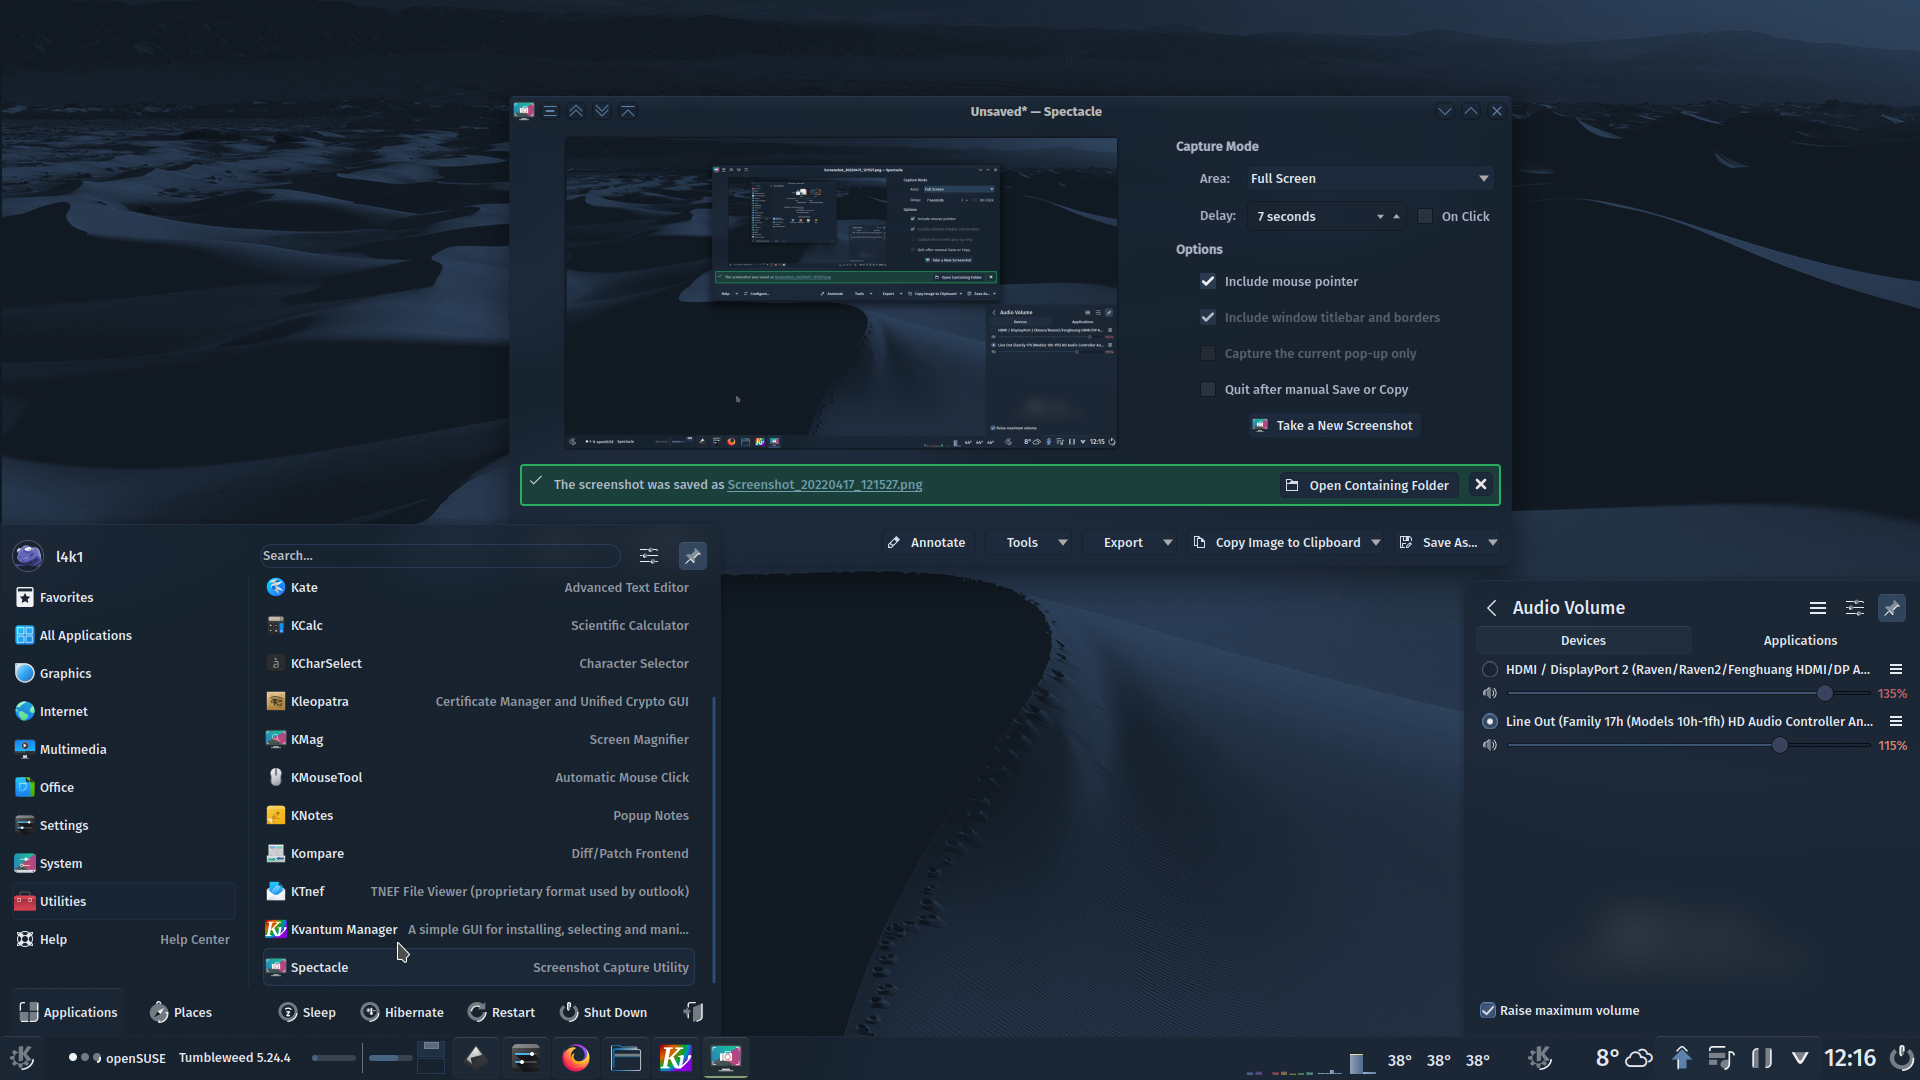Select the Favorites category
Screen dimensions: 1920x1080
124,597
